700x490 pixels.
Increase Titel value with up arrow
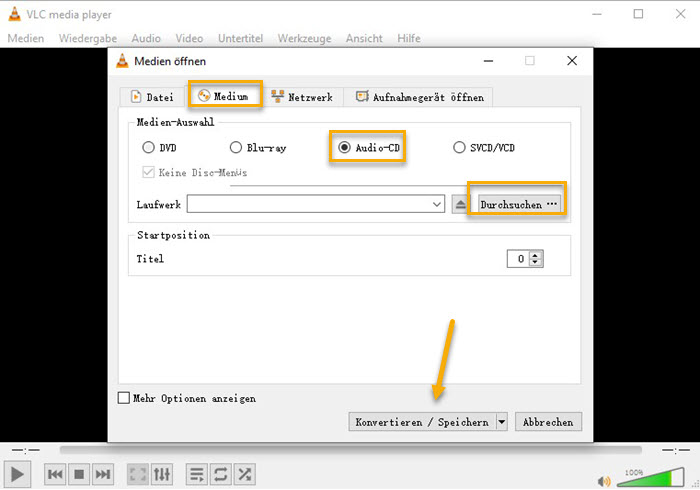tap(535, 255)
